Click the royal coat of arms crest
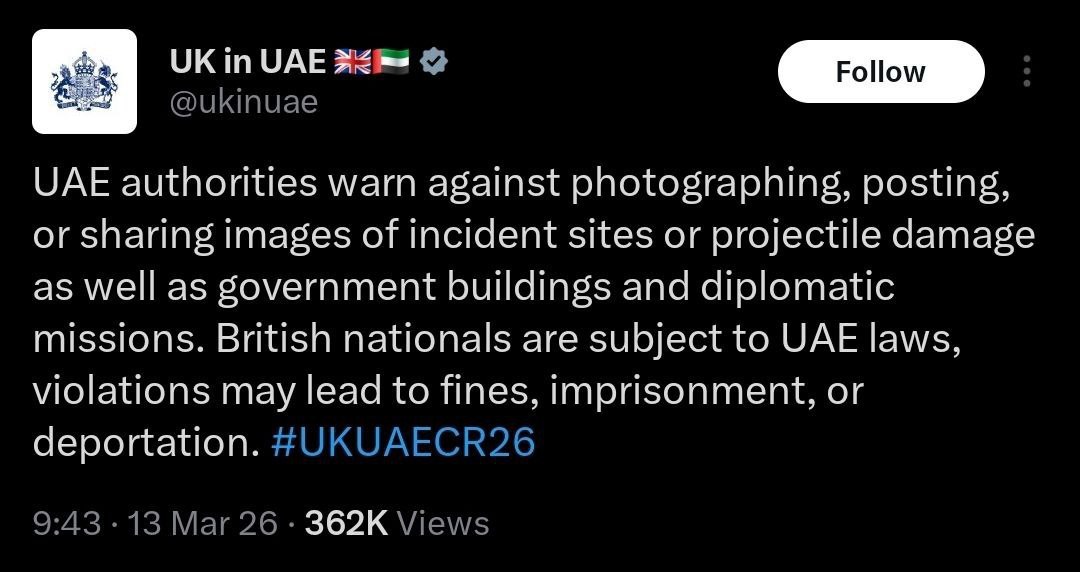 [x=84, y=81]
